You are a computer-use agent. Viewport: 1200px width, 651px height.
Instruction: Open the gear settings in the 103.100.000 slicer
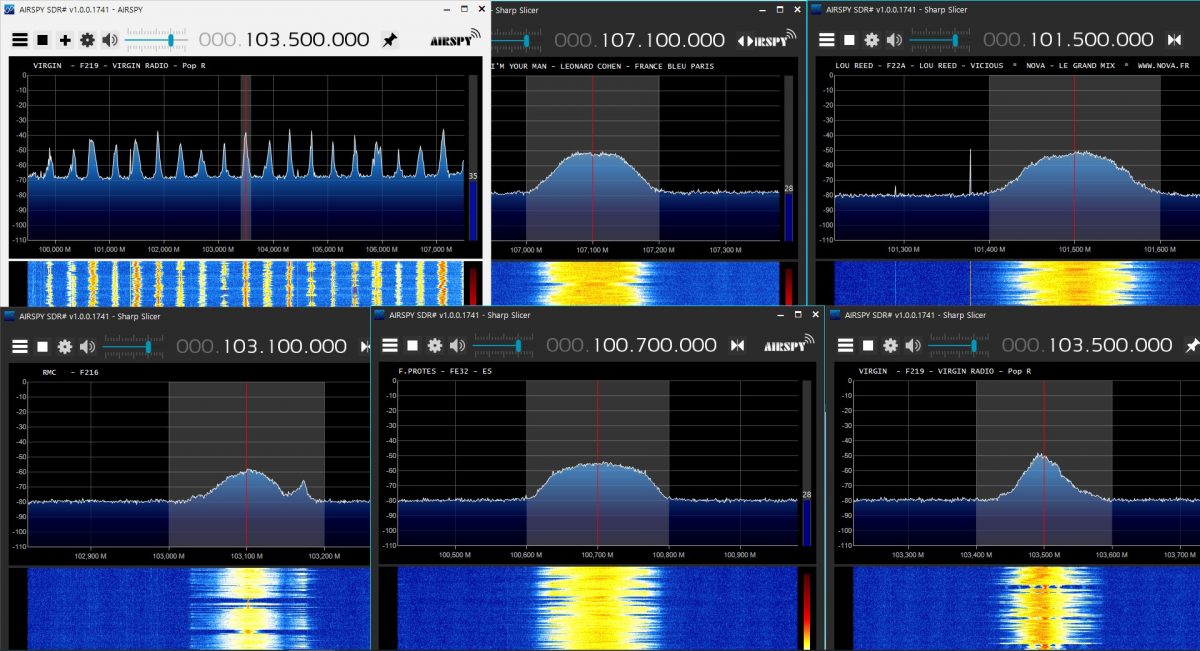pyautogui.click(x=65, y=346)
